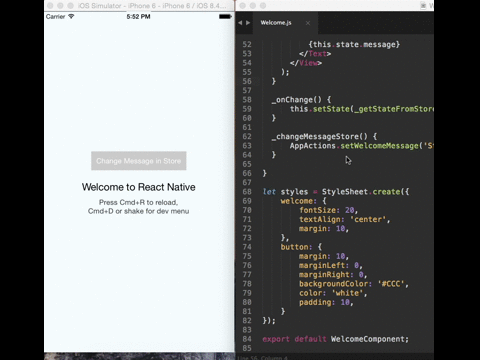Image resolution: width=480 pixels, height=360 pixels.
Task: Click AppActions in line 63
Action: click(x=313, y=146)
